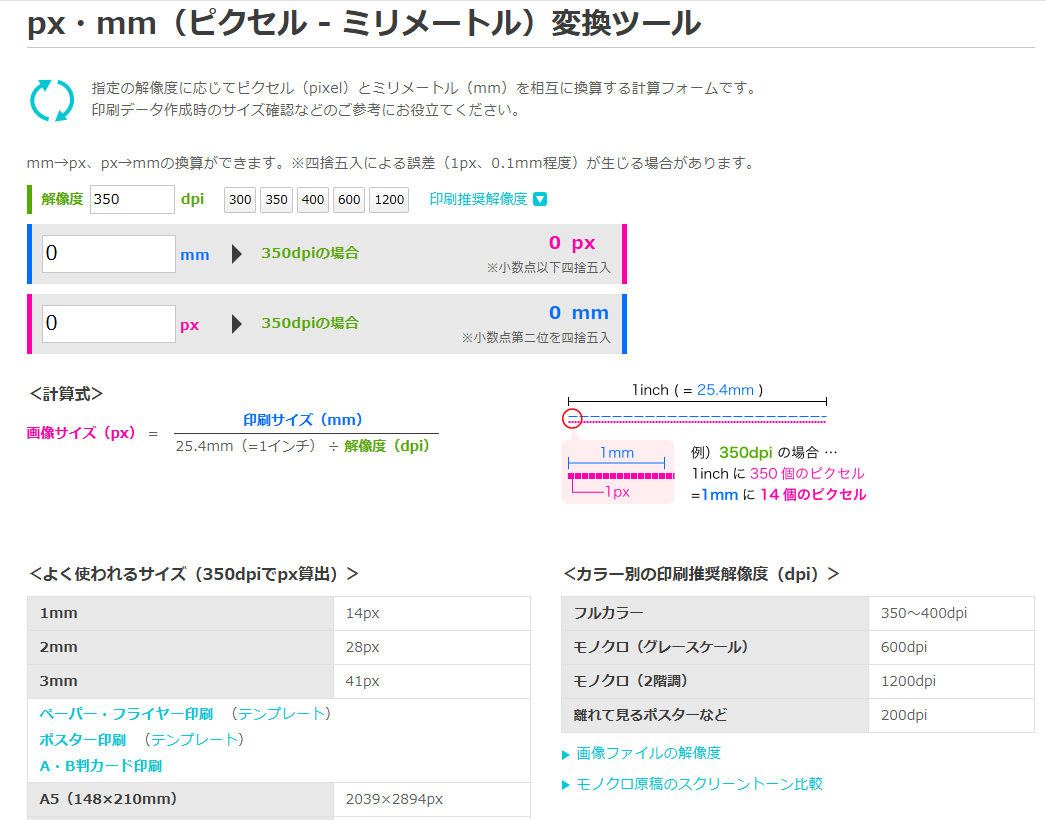Image resolution: width=1046 pixels, height=820 pixels.
Task: Click the 1200dpi table cell
Action: pos(951,681)
